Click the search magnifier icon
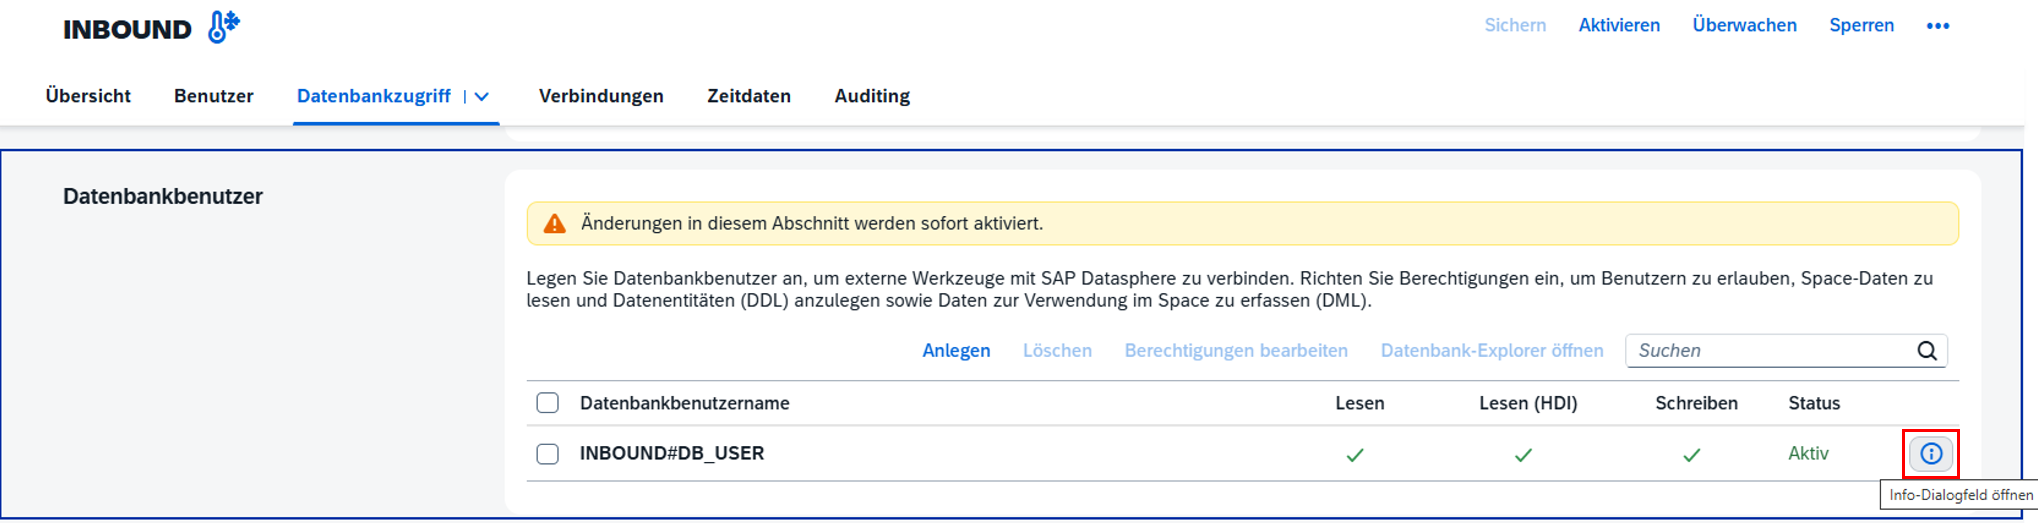 pos(1926,351)
